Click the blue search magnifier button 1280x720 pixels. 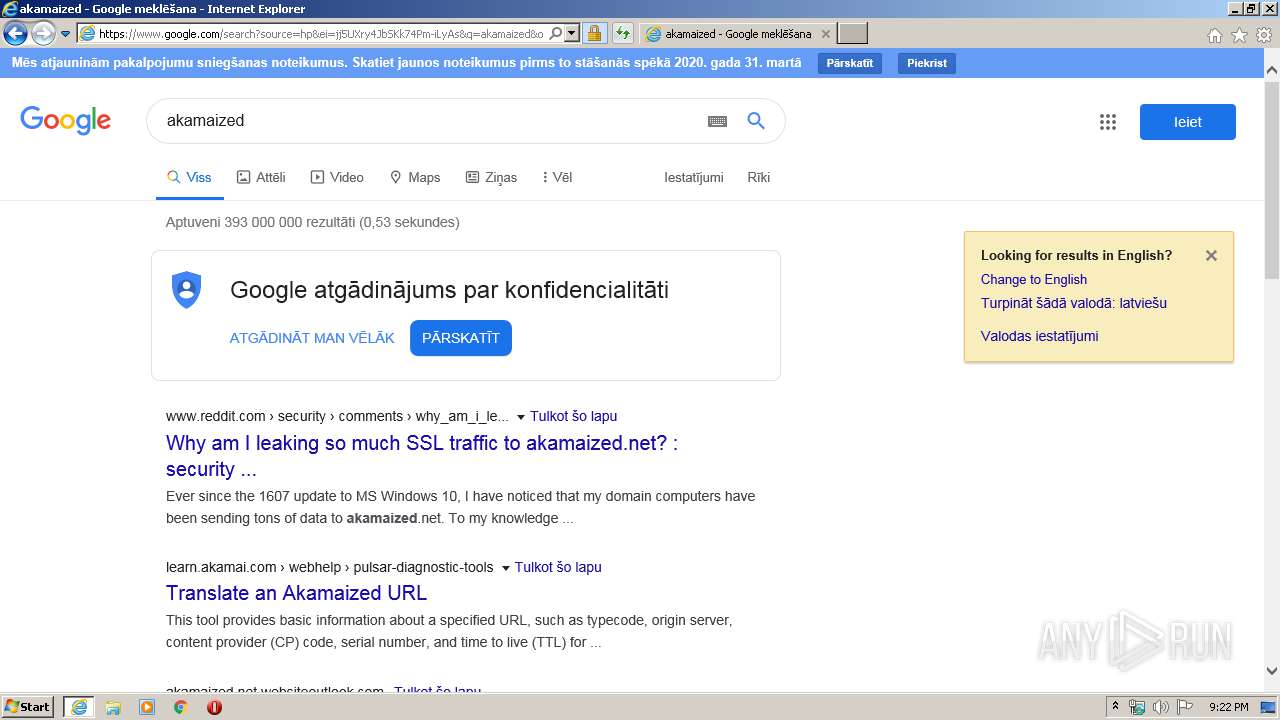[756, 121]
